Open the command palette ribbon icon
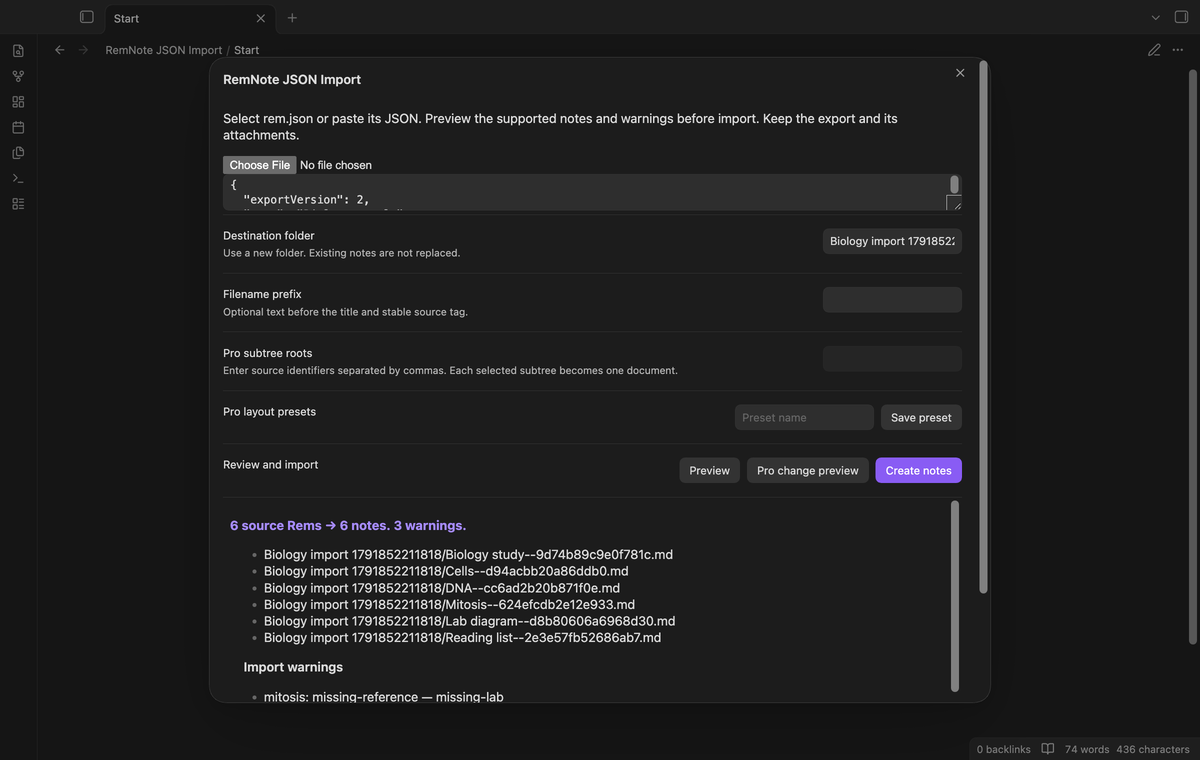The width and height of the screenshot is (1200, 760). pyautogui.click(x=18, y=178)
